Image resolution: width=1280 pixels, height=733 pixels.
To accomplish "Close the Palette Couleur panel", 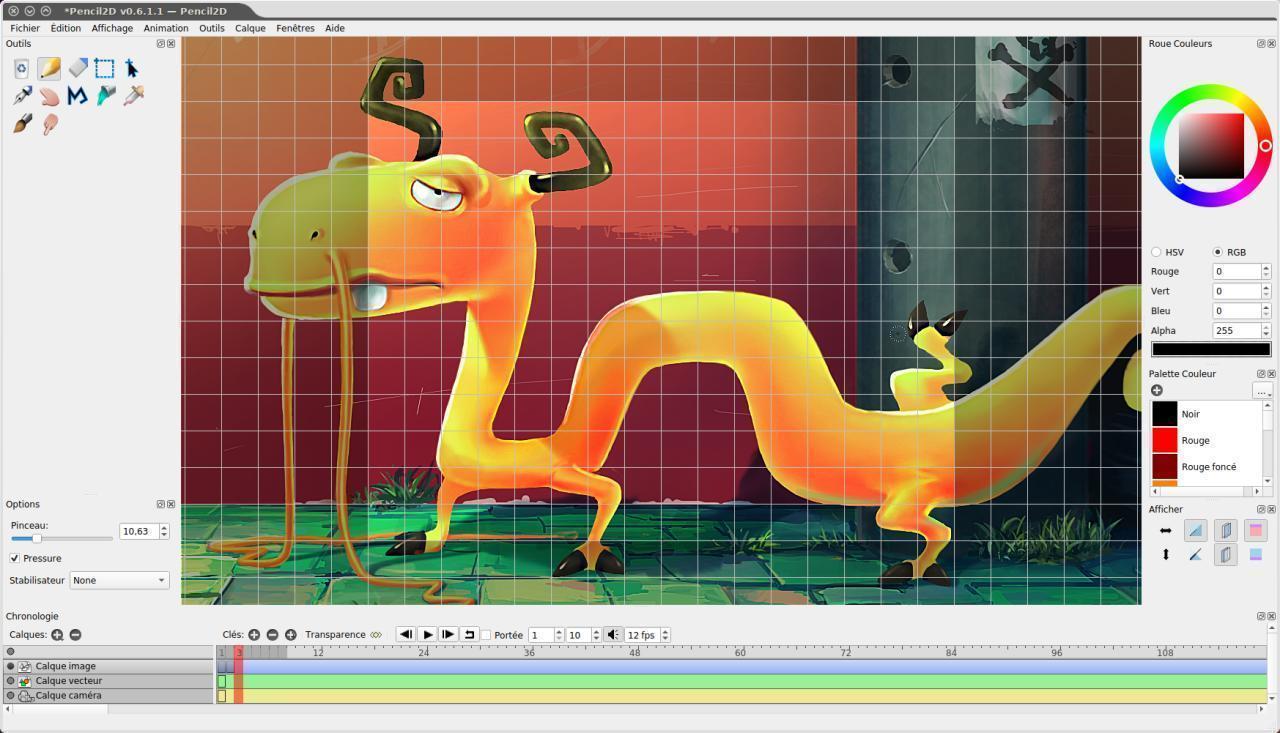I will (x=1272, y=374).
